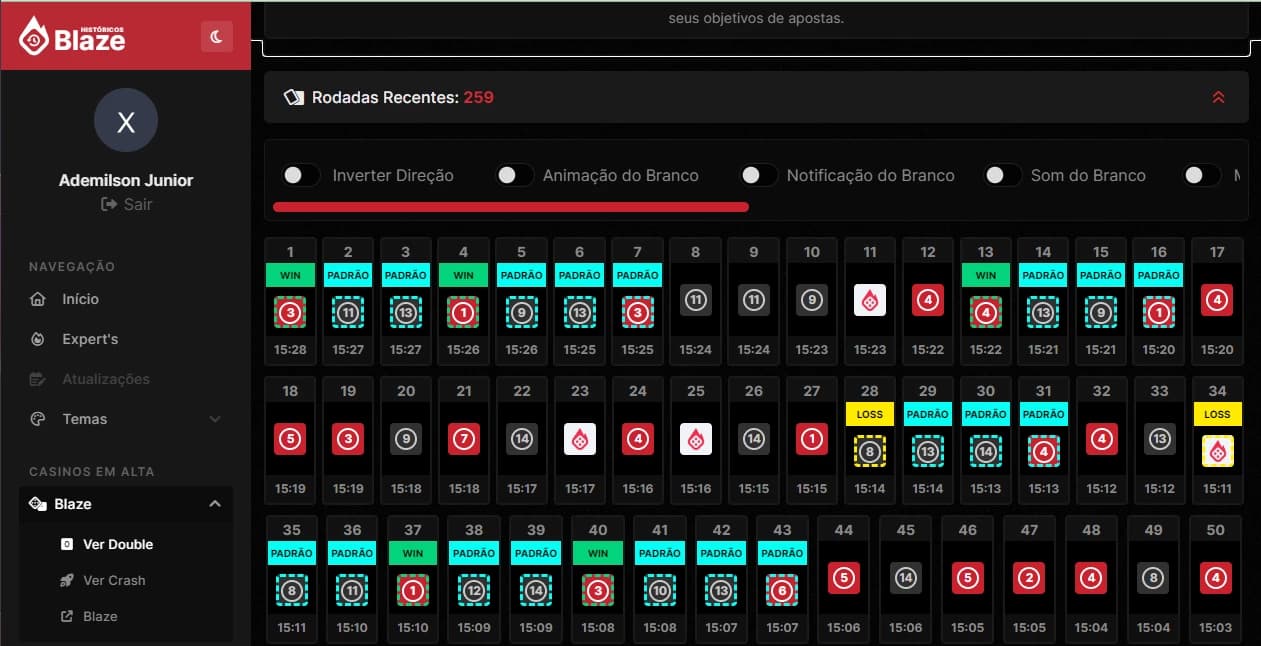Image resolution: width=1261 pixels, height=646 pixels.
Task: Open the Blaze external link
Action: tap(100, 617)
